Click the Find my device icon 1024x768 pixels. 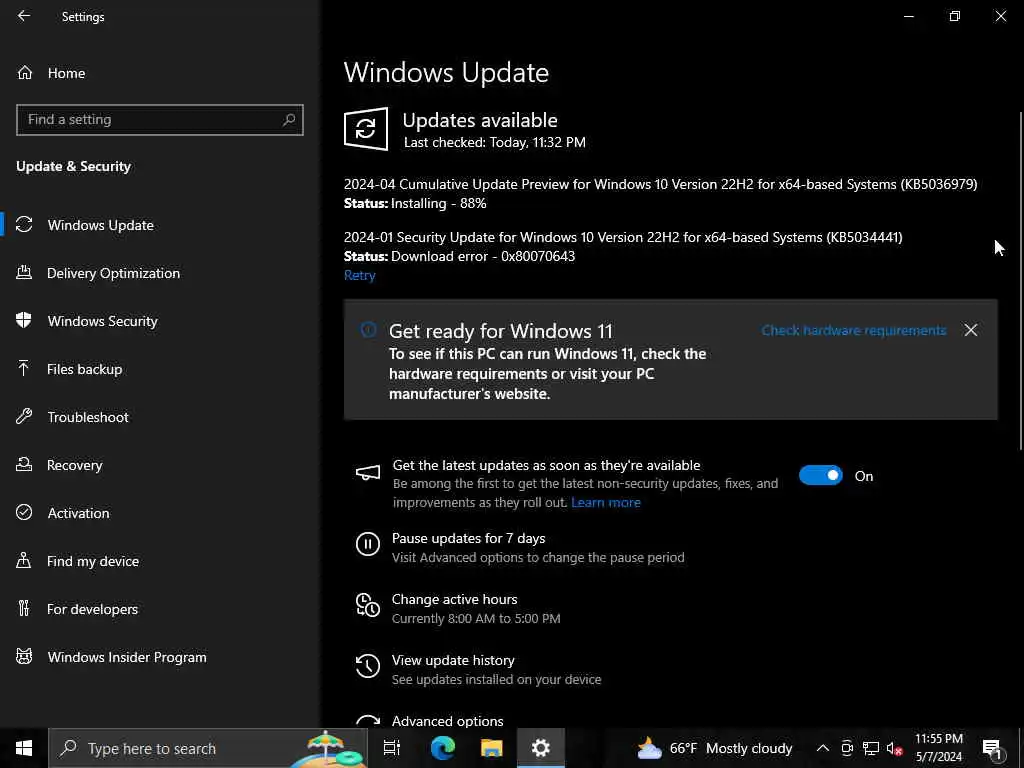(x=24, y=560)
